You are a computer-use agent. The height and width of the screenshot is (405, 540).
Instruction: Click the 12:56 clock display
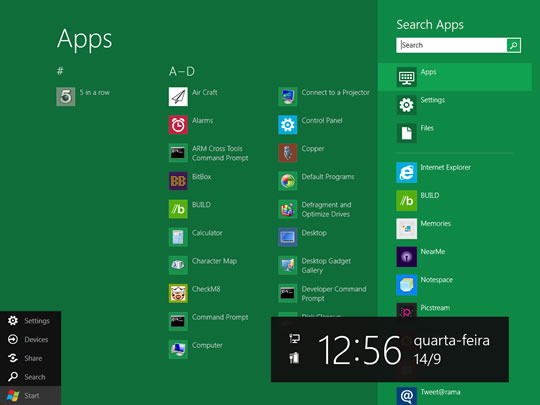[x=360, y=350]
